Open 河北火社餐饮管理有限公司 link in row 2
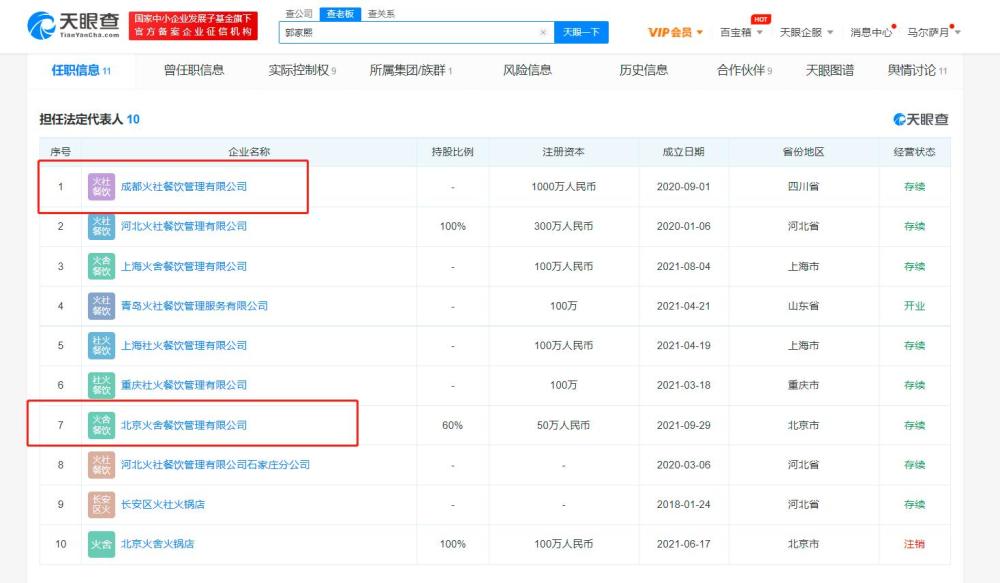 pos(184,226)
